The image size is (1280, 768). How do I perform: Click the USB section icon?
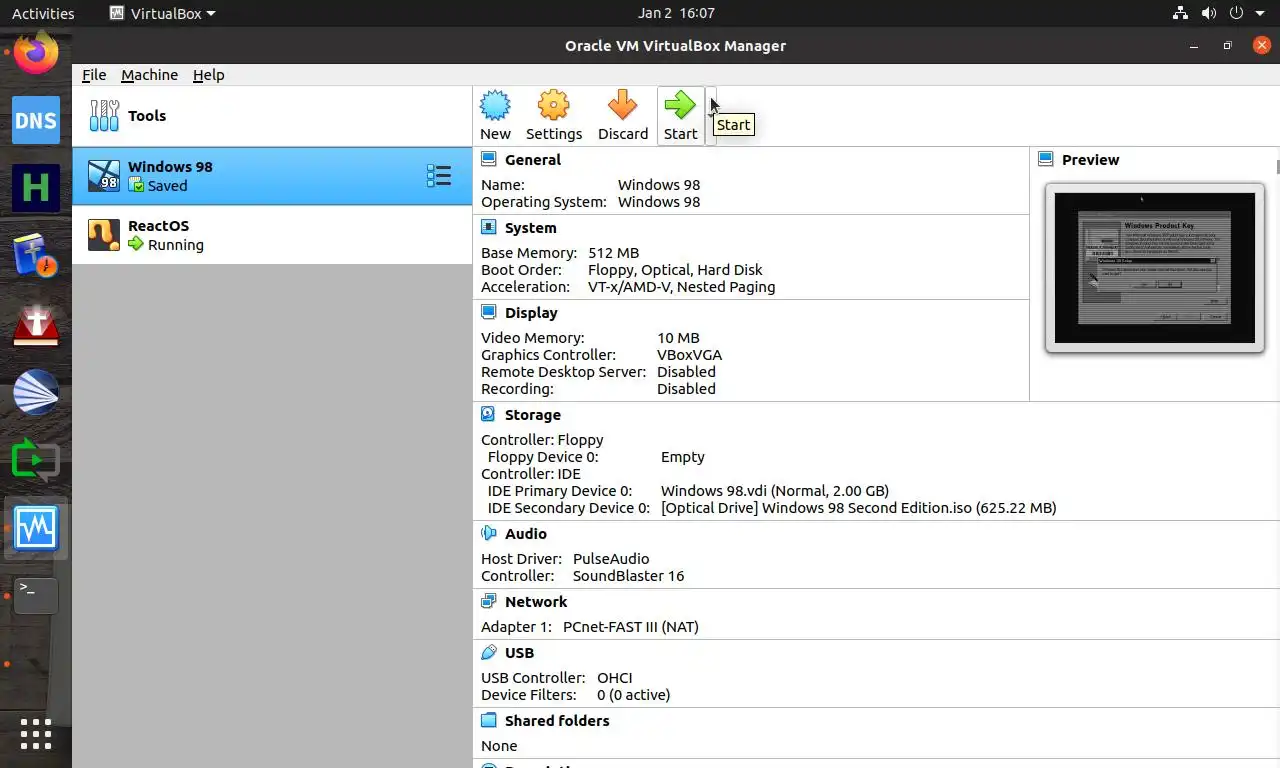tap(488, 652)
